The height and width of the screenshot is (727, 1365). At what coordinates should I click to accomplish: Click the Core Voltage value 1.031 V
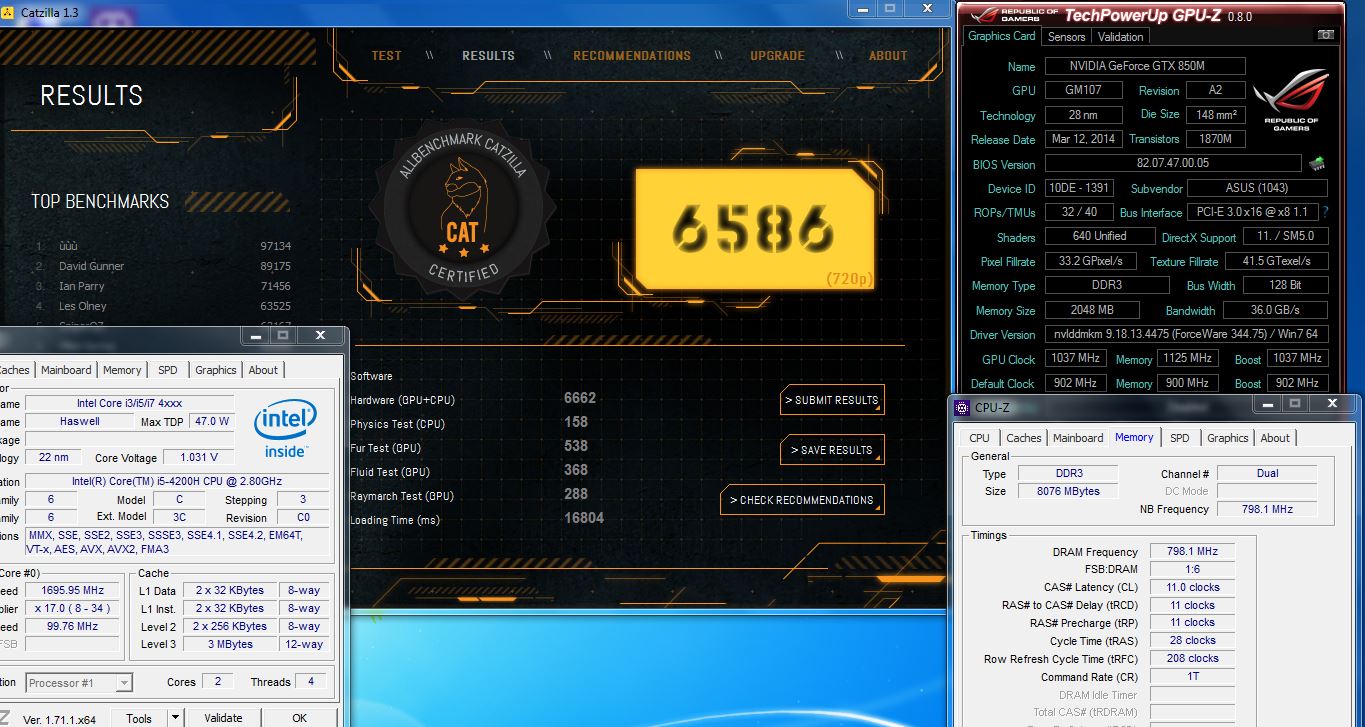click(197, 457)
